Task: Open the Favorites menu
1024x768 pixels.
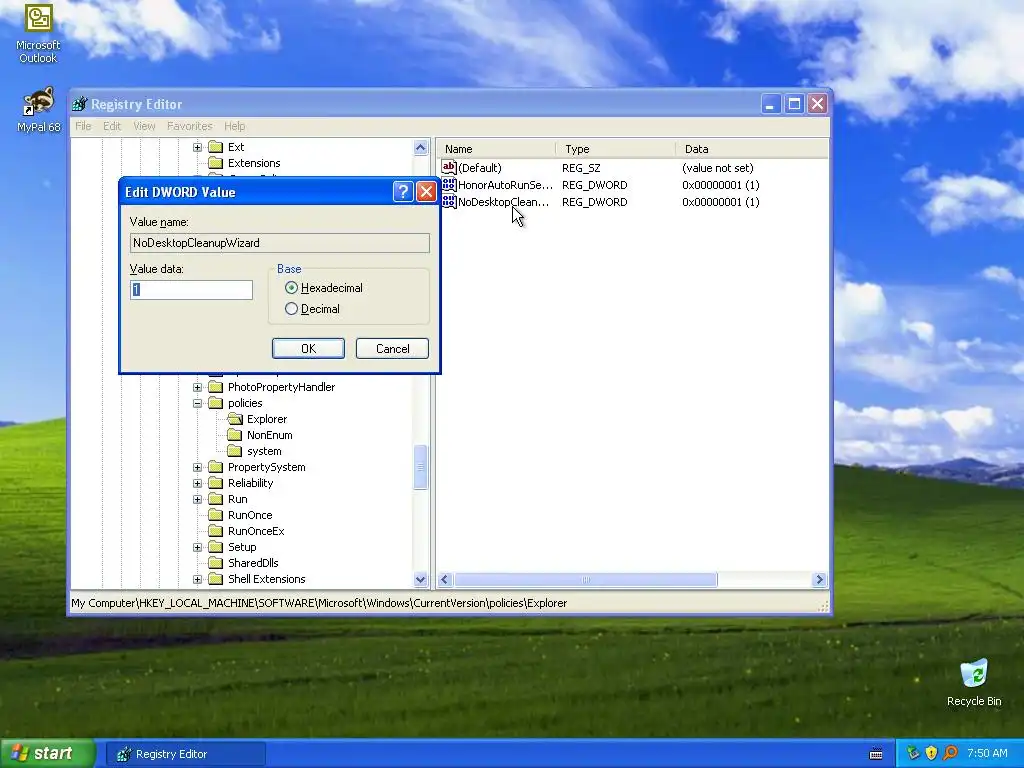Action: 189,126
